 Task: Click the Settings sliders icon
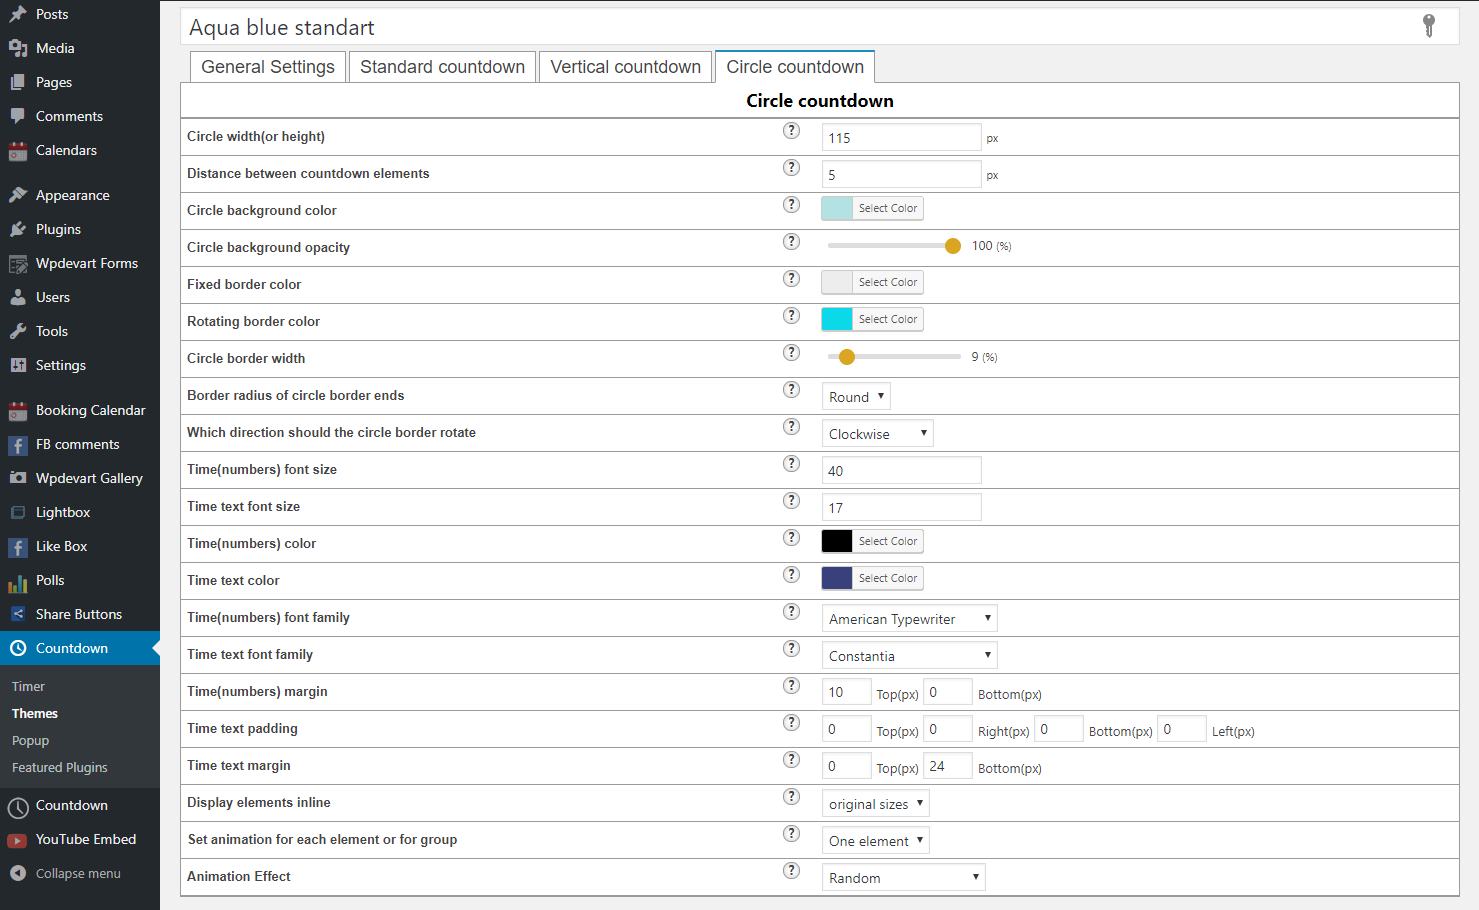click(x=18, y=365)
